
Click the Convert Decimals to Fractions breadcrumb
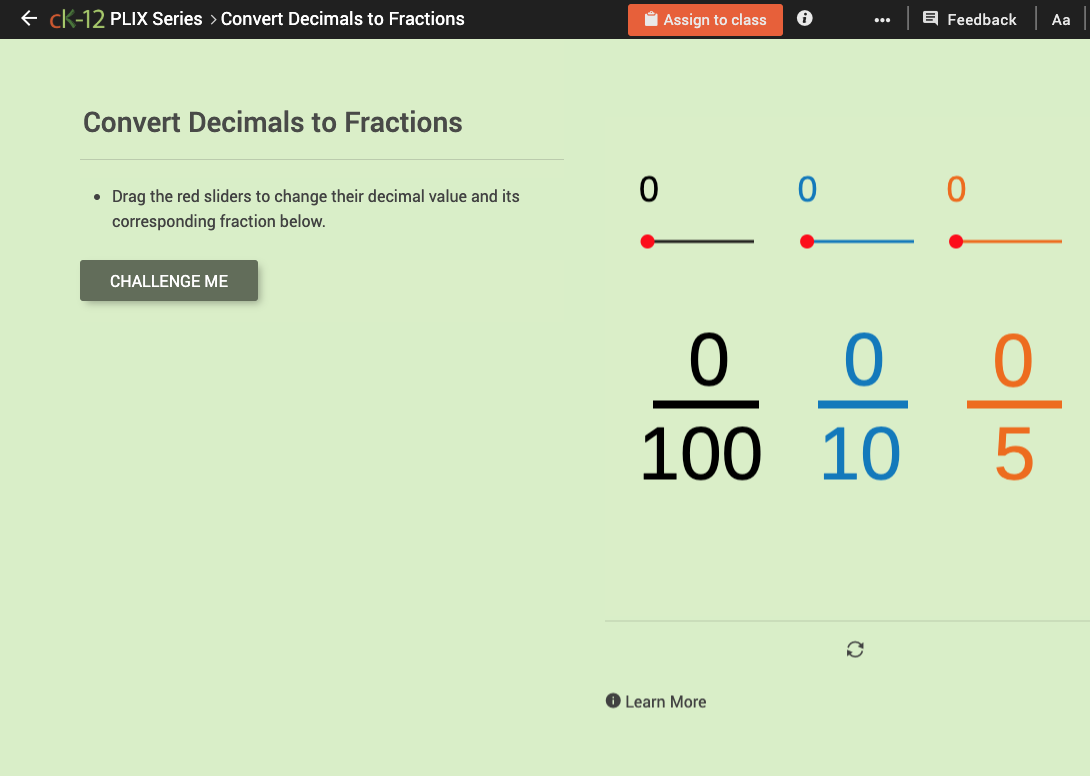(x=342, y=18)
